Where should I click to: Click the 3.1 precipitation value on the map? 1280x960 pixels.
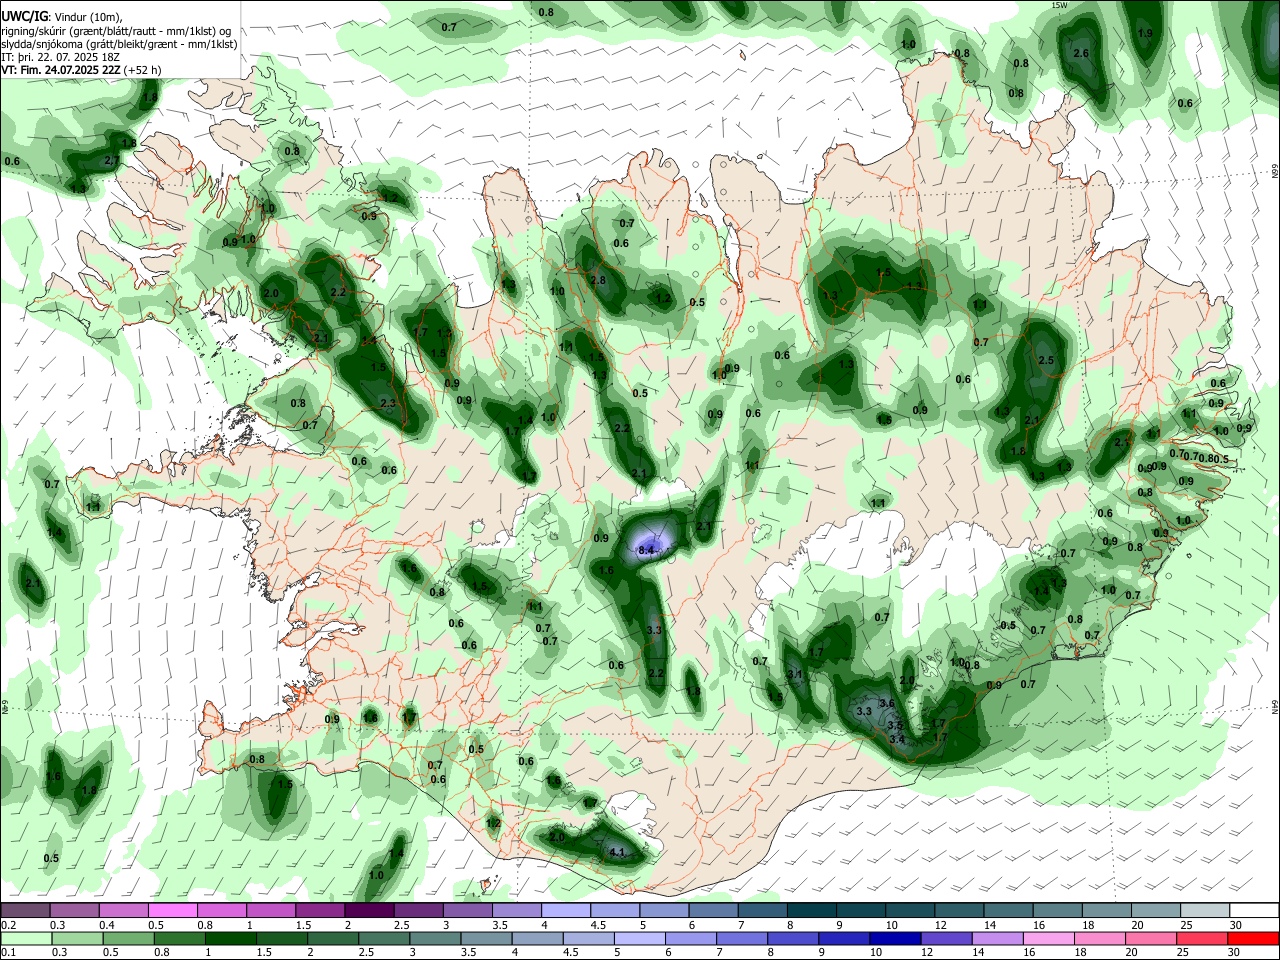pyautogui.click(x=796, y=676)
